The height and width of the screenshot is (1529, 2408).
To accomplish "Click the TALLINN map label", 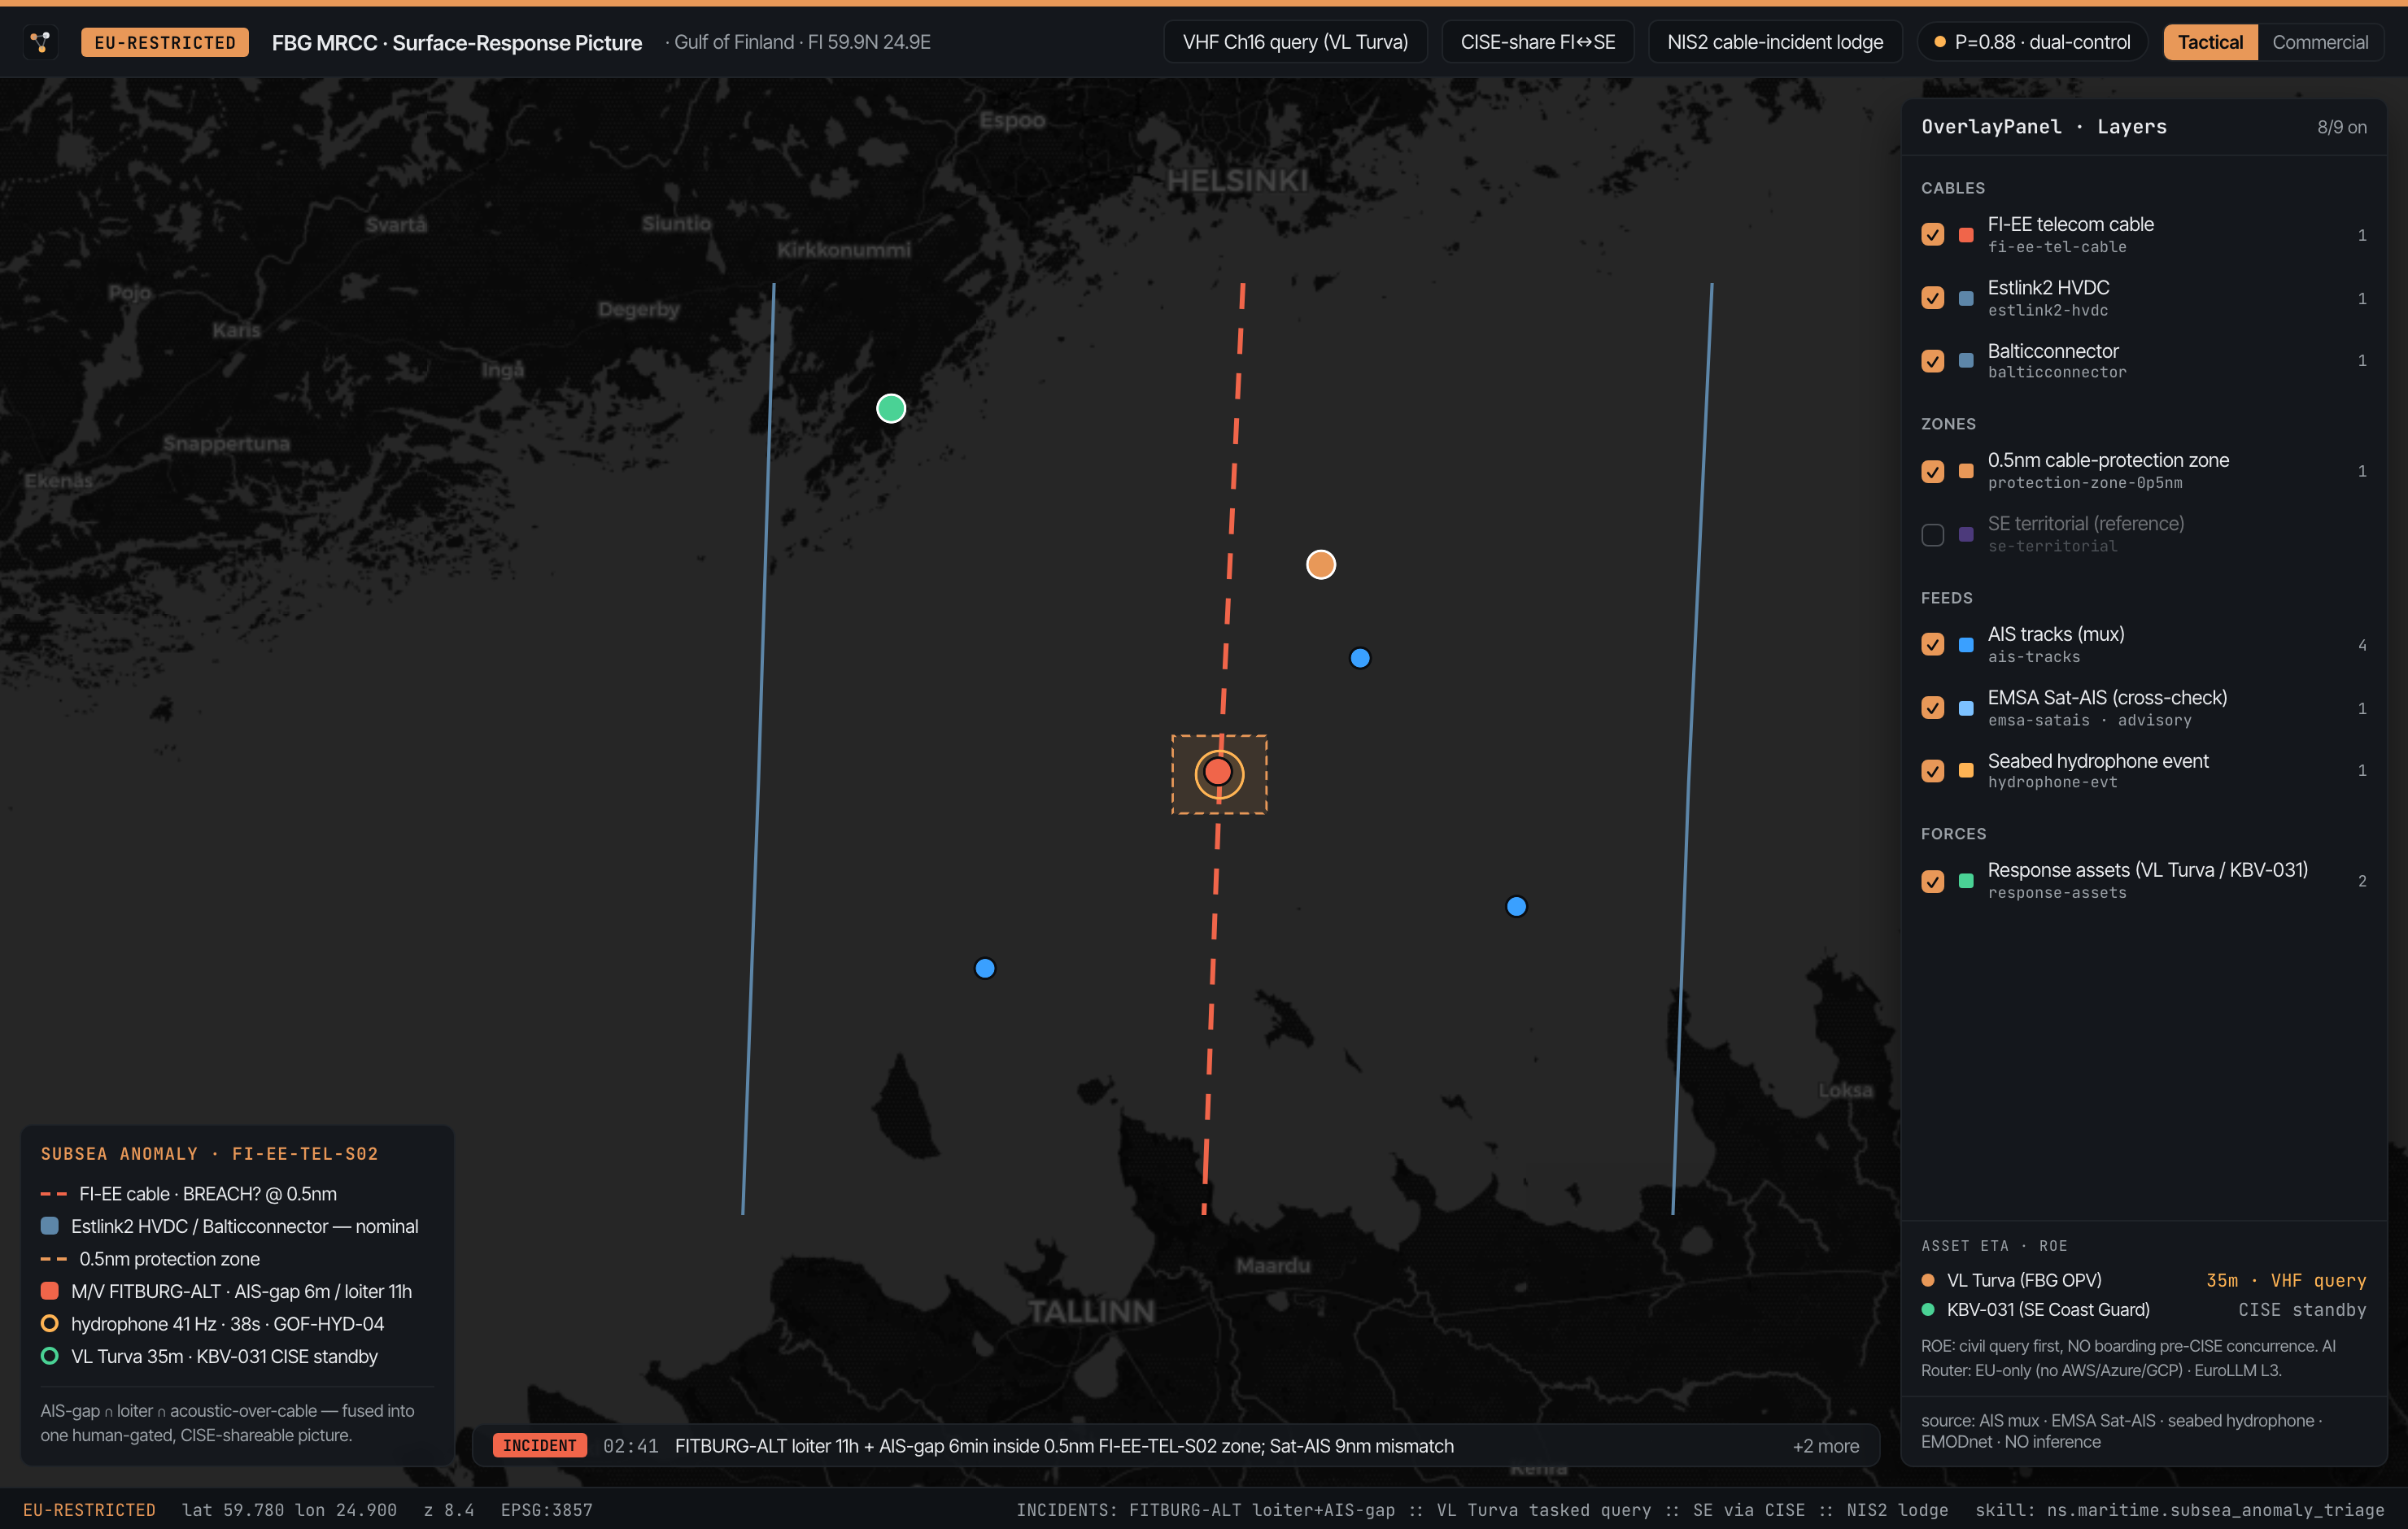I will (1091, 1311).
